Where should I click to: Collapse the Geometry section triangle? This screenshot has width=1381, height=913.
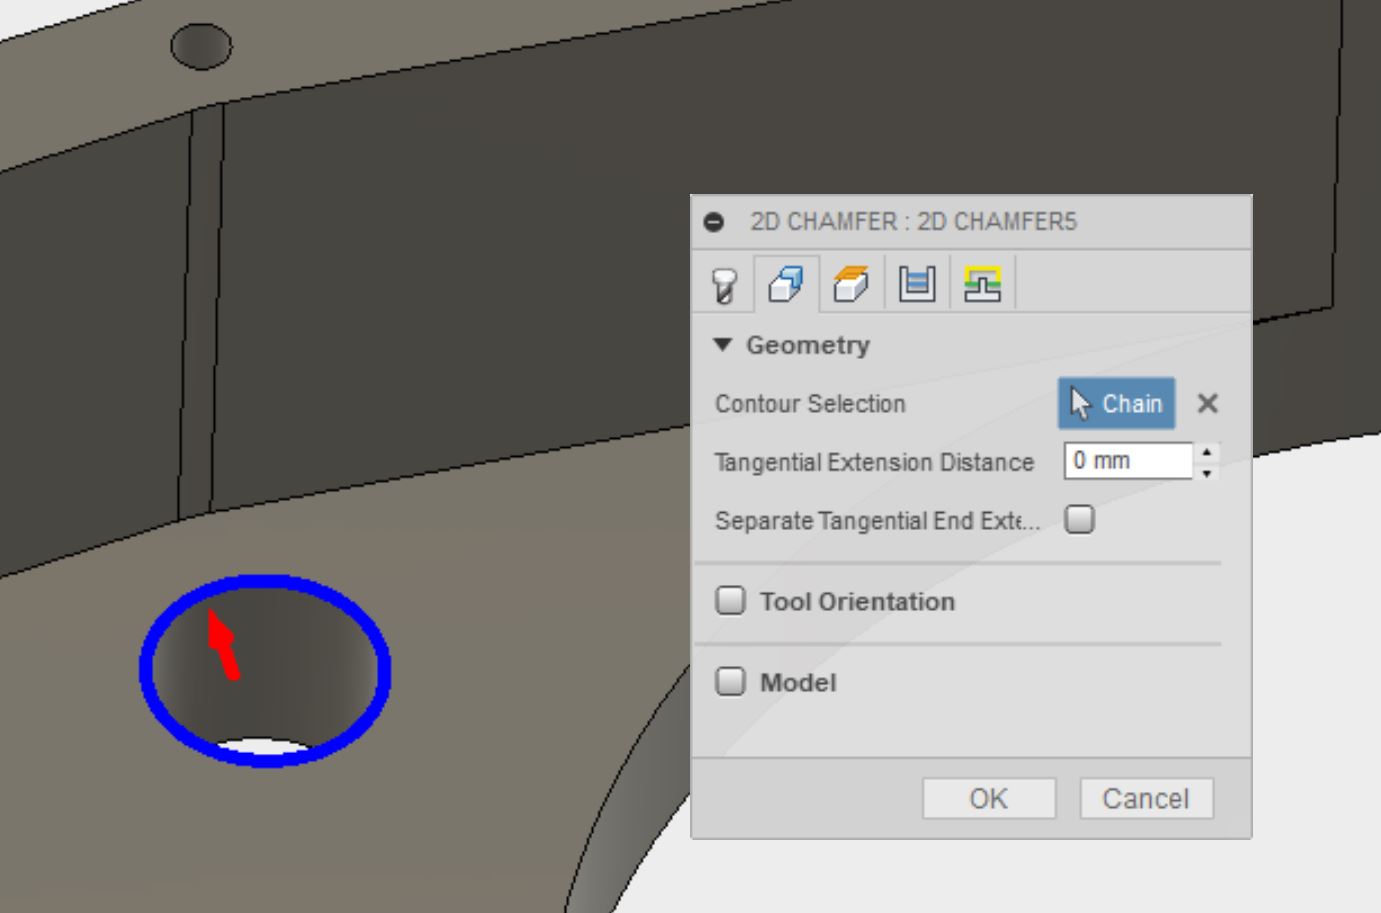[x=723, y=345]
